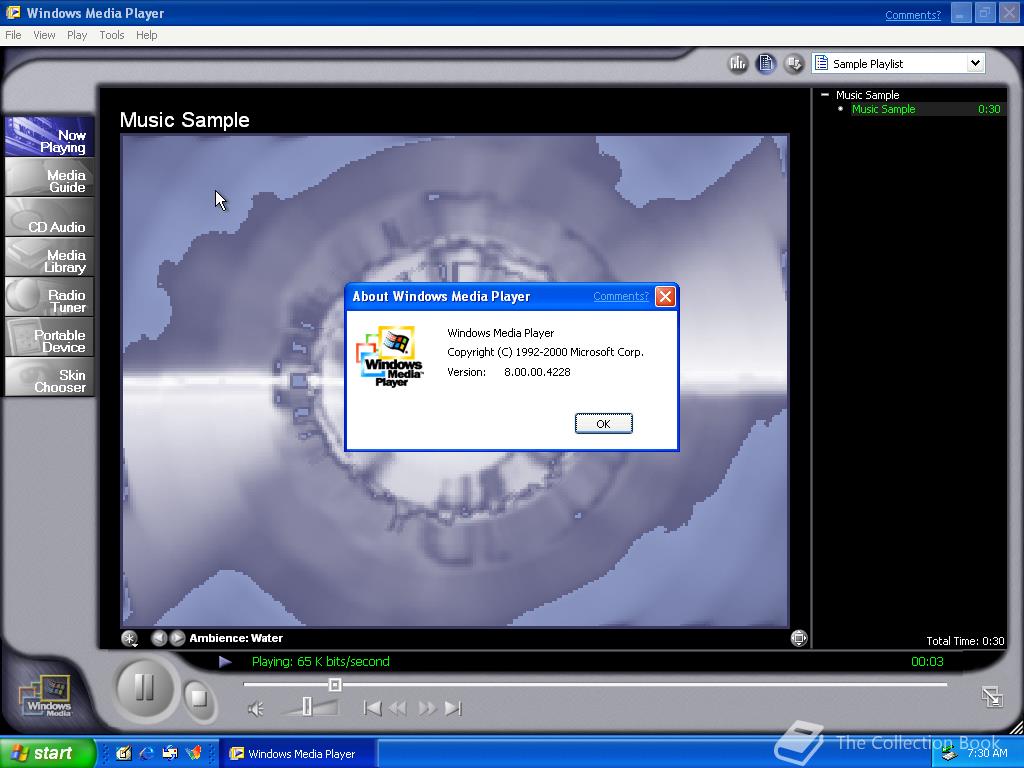Toggle the shuffle icon in top toolbar

(794, 63)
